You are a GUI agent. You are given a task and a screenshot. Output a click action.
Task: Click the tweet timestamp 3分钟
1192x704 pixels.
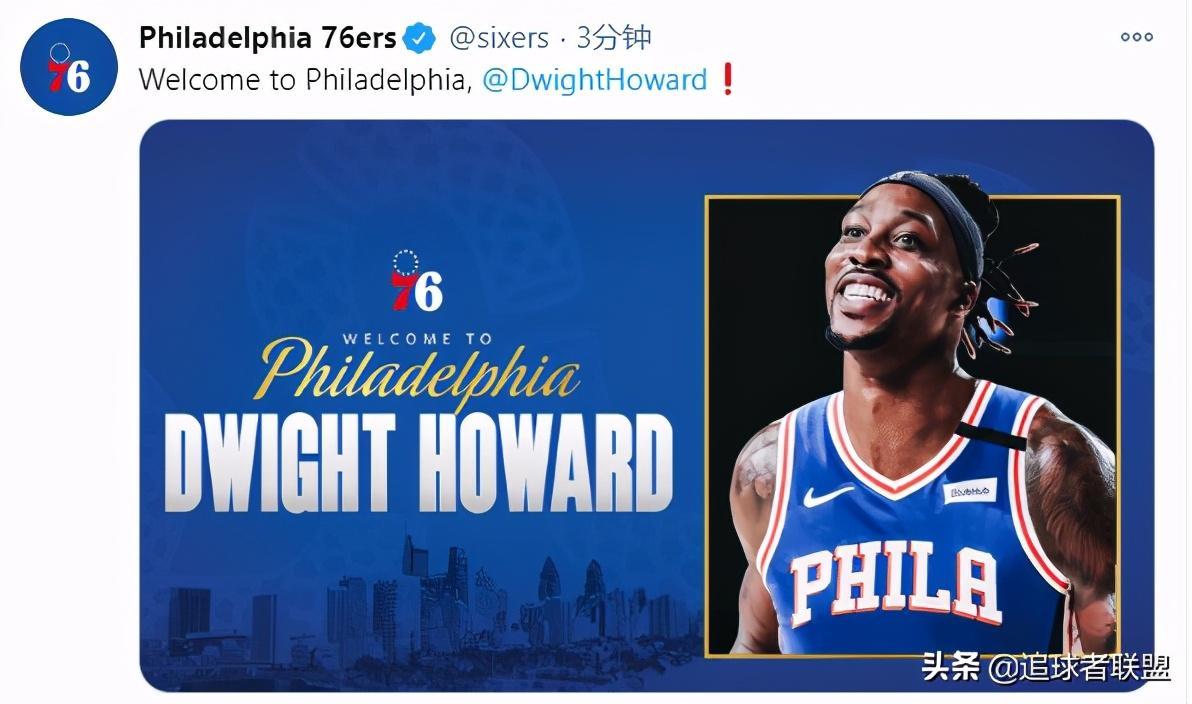613,37
